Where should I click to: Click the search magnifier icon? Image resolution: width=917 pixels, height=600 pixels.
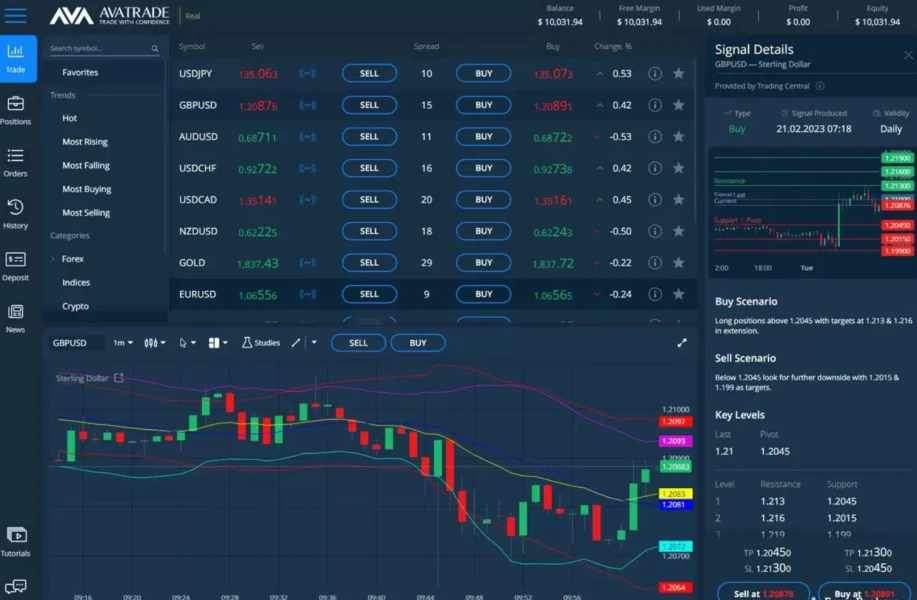[154, 49]
